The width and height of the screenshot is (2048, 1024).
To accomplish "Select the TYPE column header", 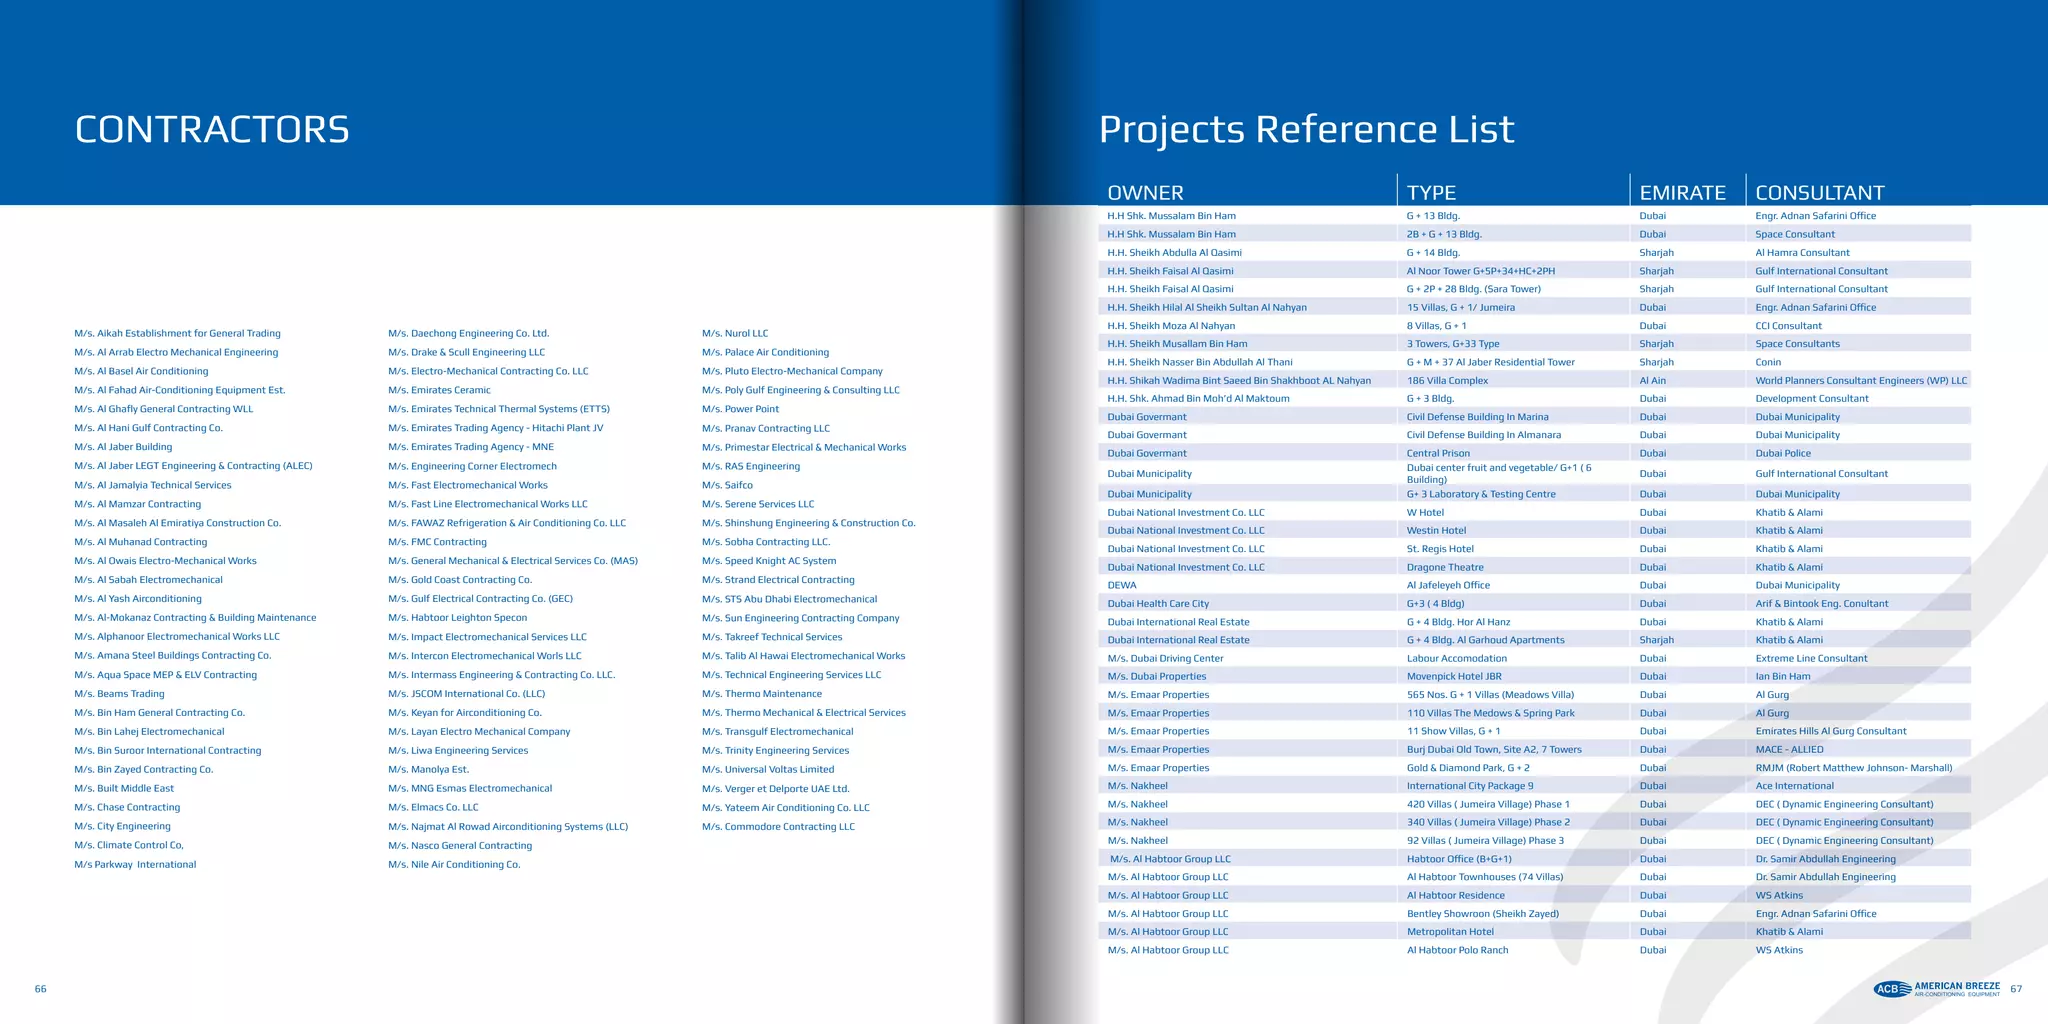I will click(x=1431, y=193).
